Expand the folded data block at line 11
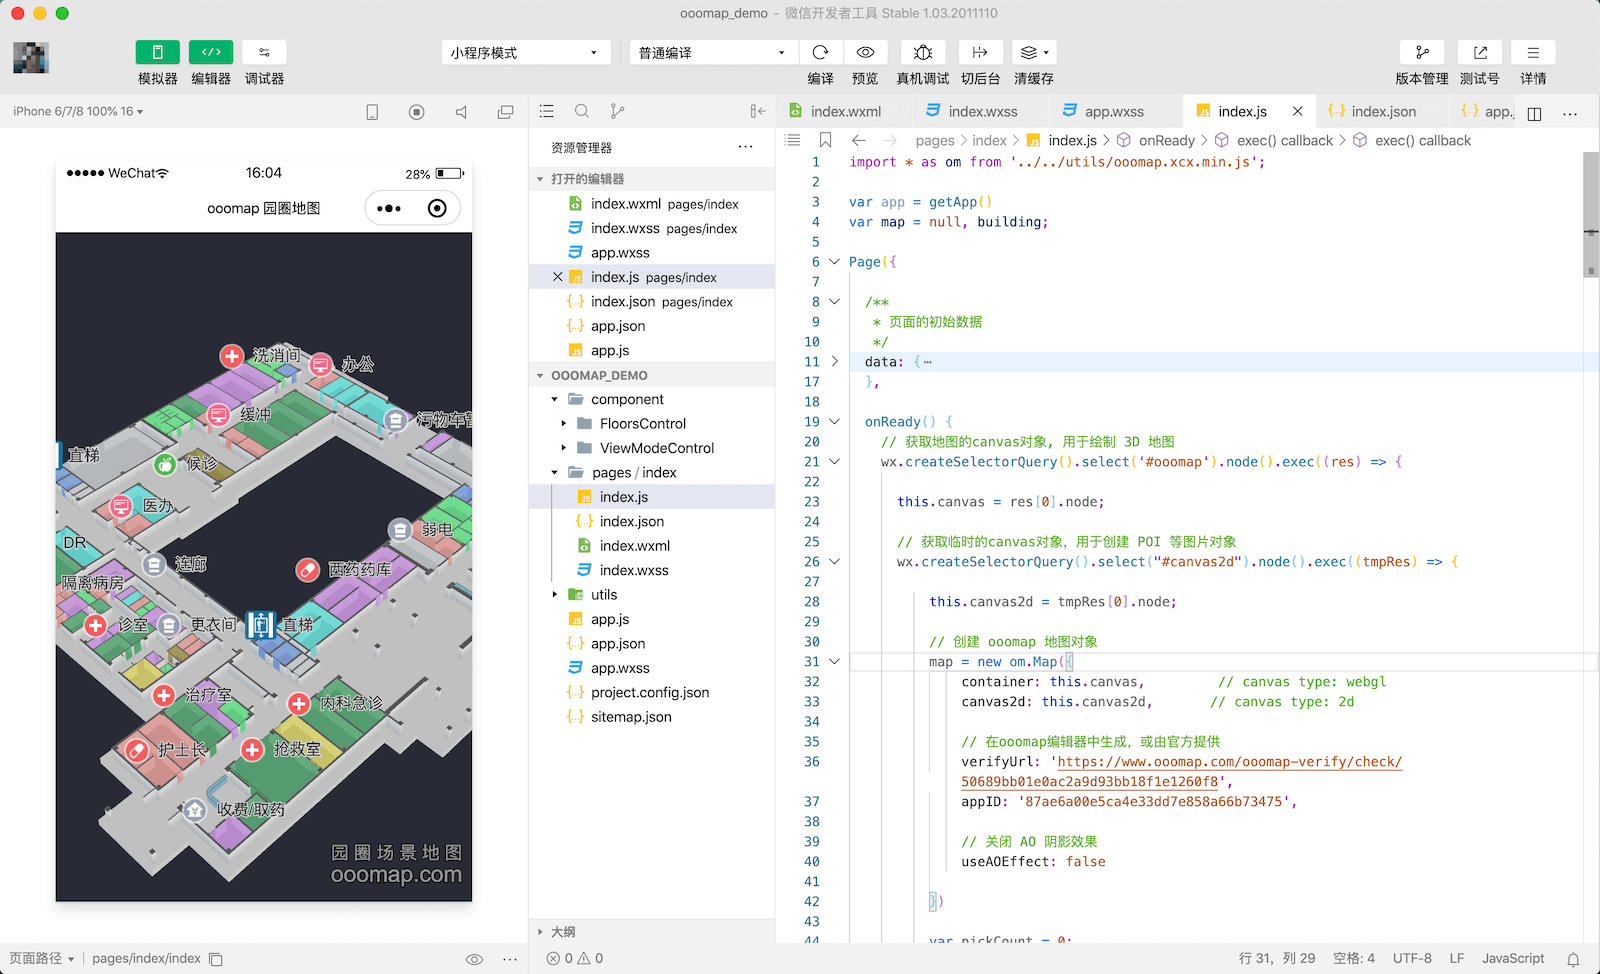Viewport: 1600px width, 974px height. pos(835,362)
